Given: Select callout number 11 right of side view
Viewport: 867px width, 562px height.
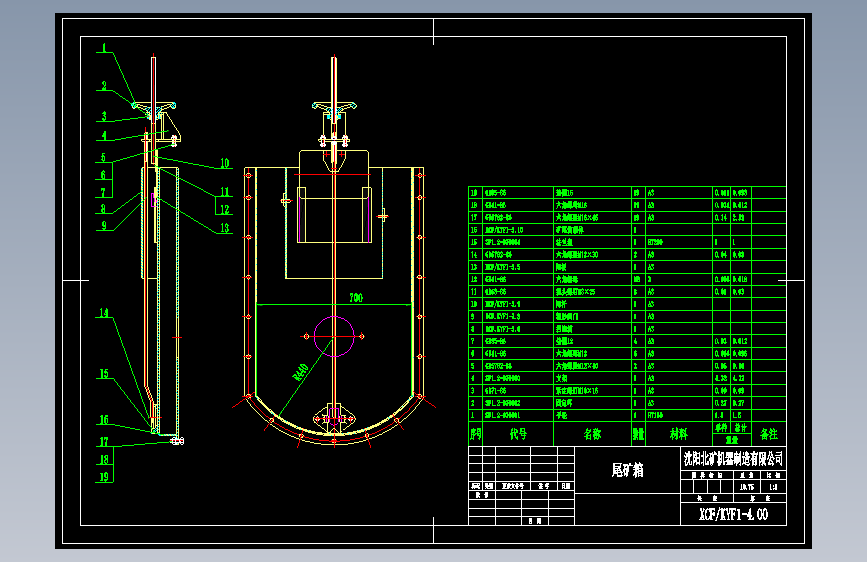Looking at the screenshot, I should [224, 192].
